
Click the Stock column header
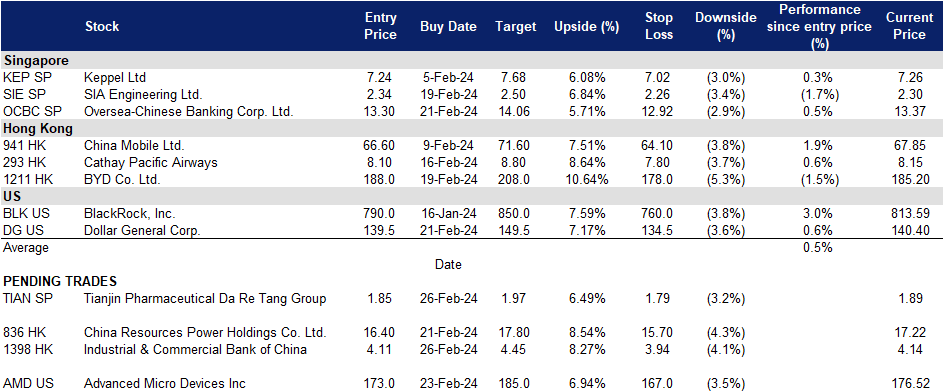pos(102,26)
